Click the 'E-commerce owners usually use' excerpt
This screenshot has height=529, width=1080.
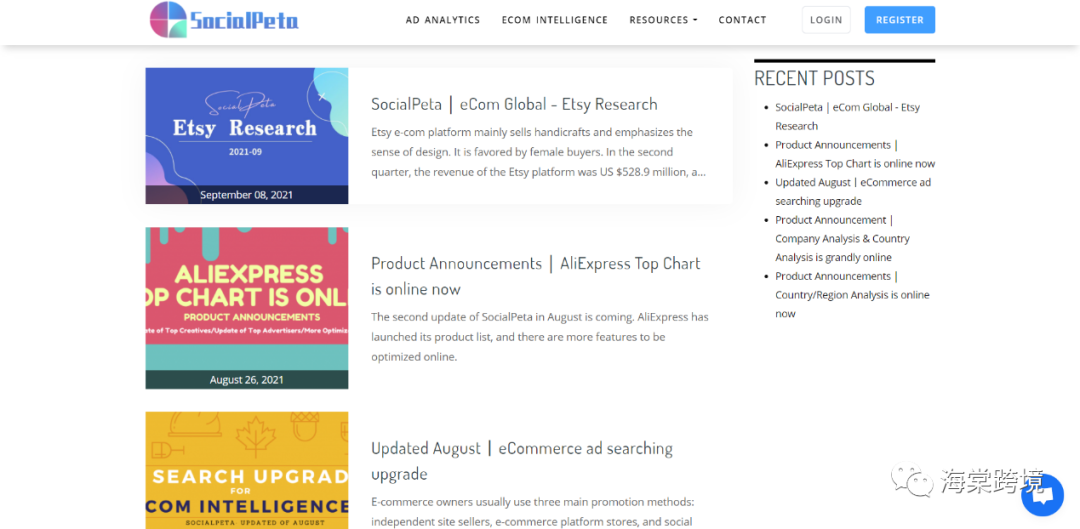coord(532,512)
